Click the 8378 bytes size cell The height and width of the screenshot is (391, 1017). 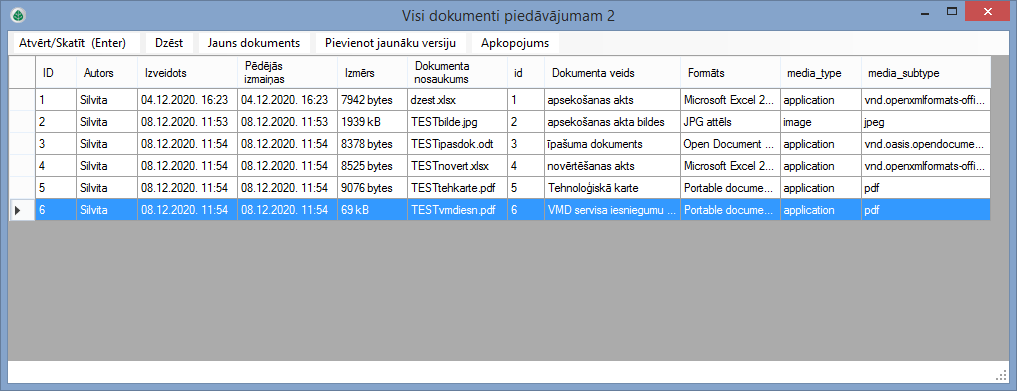point(372,144)
